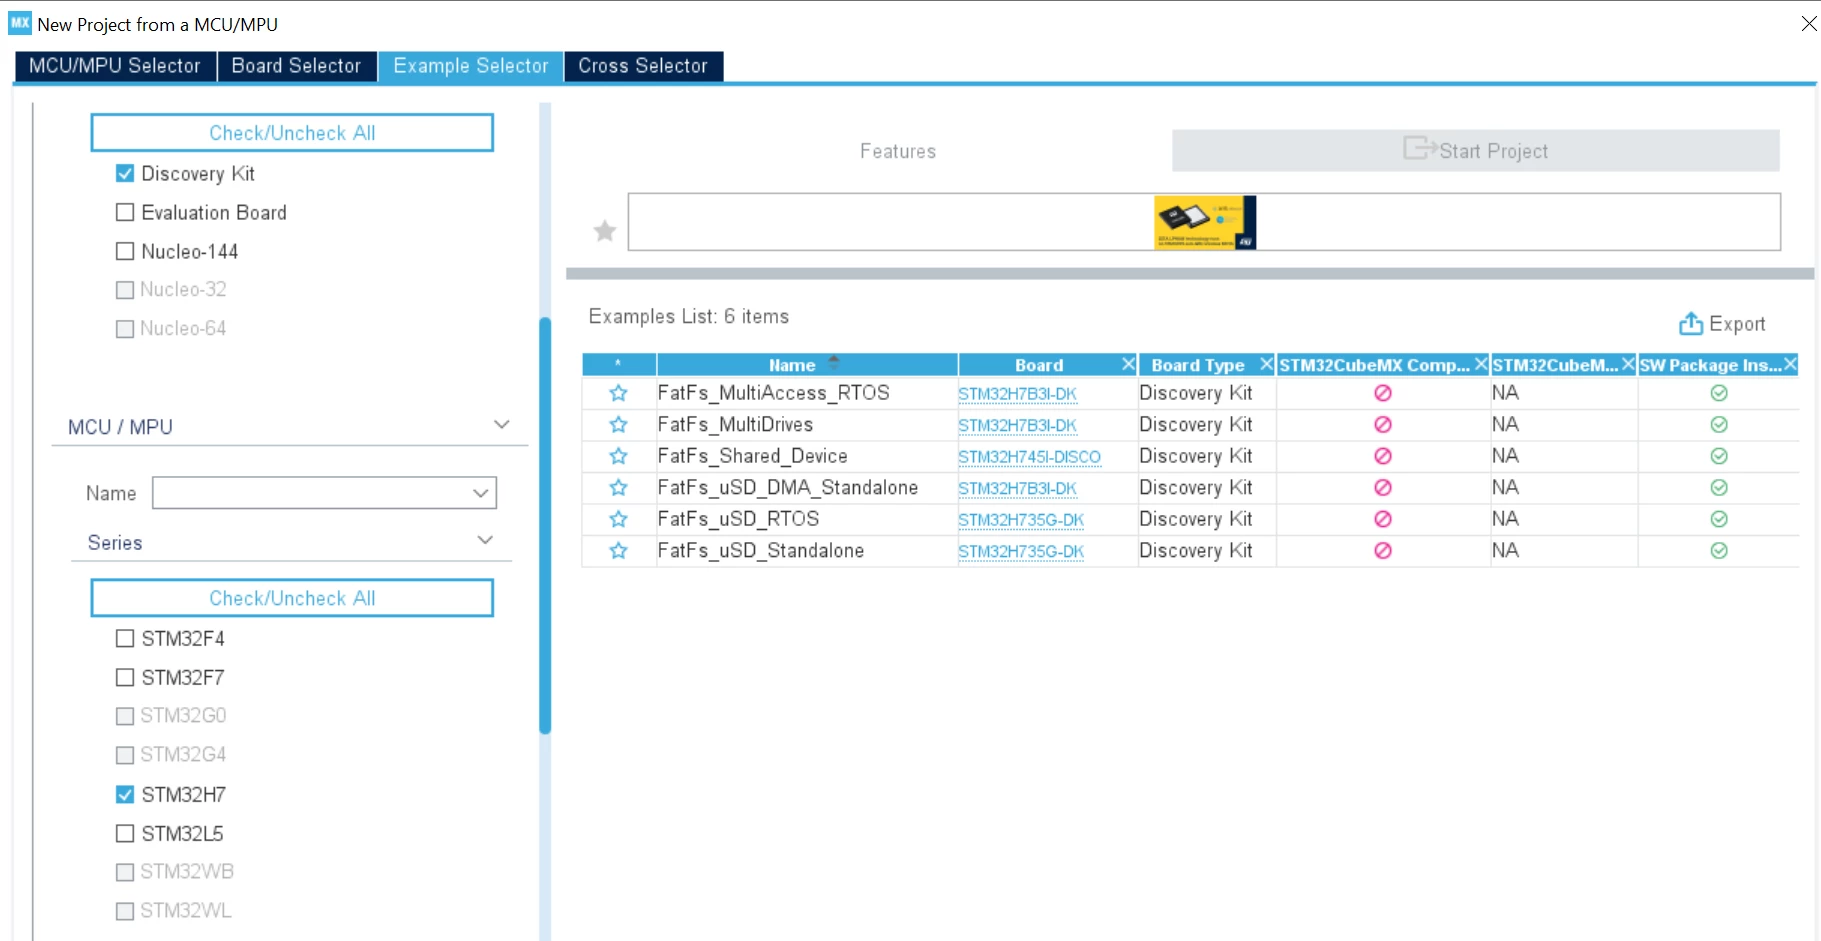Close the SW Package Ins... column
The height and width of the screenshot is (941, 1821).
coord(1790,364)
